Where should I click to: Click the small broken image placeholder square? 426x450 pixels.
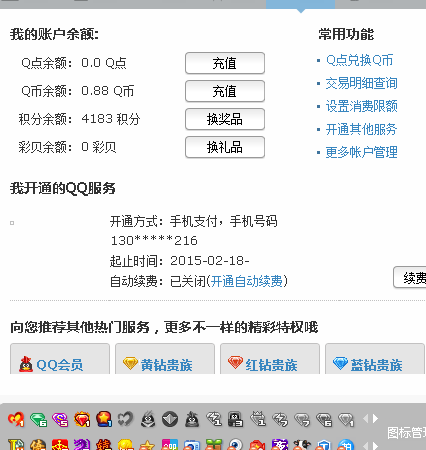coord(12,223)
